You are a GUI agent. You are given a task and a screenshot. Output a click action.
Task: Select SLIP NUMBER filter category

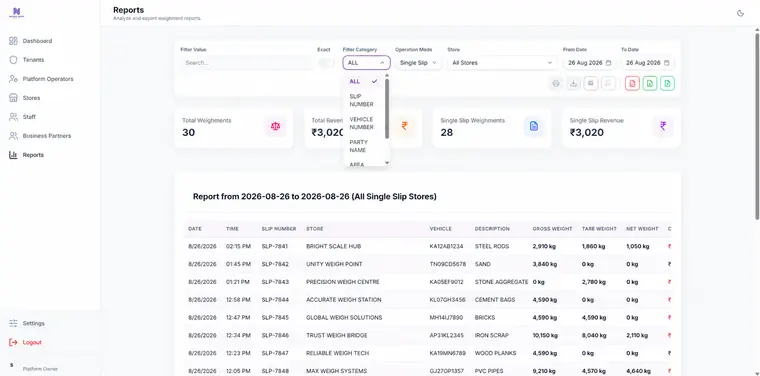pos(364,100)
